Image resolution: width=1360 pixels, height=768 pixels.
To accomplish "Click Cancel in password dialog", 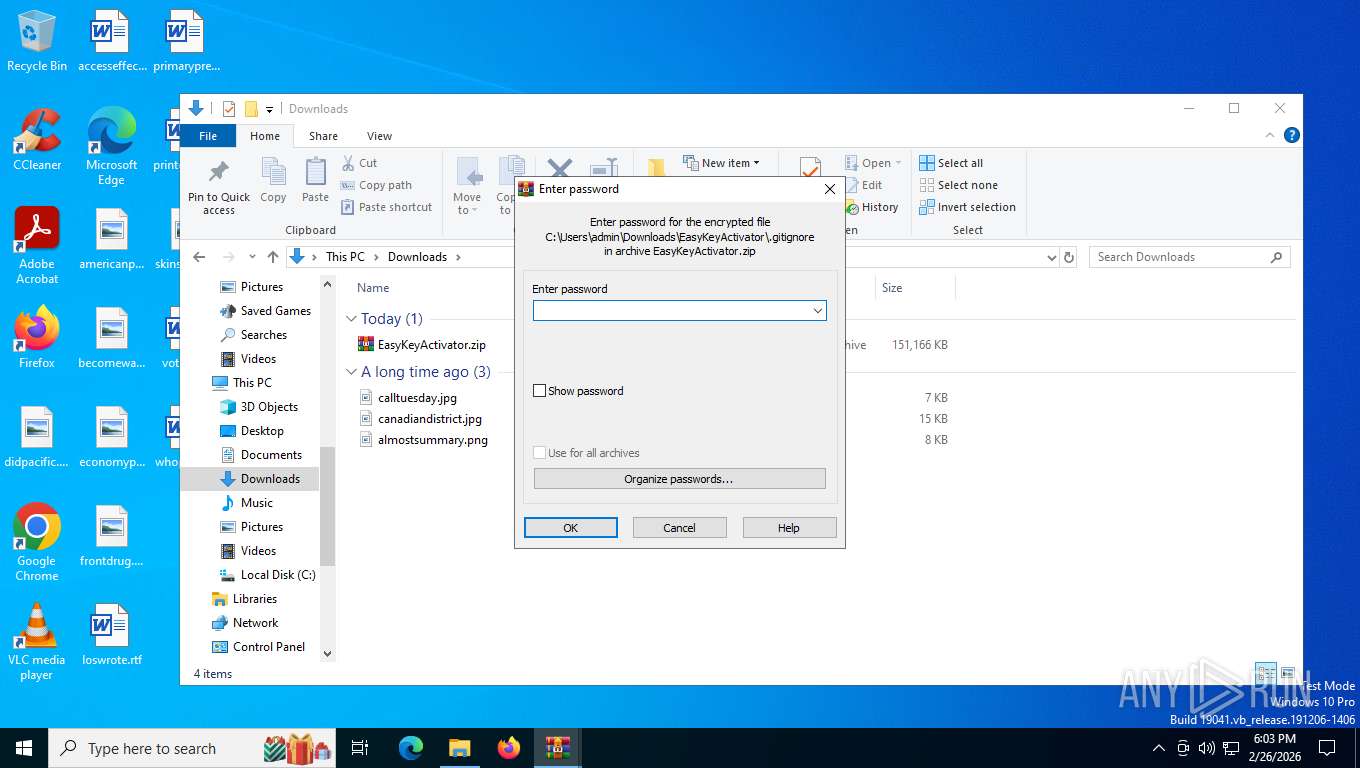I will tap(679, 528).
